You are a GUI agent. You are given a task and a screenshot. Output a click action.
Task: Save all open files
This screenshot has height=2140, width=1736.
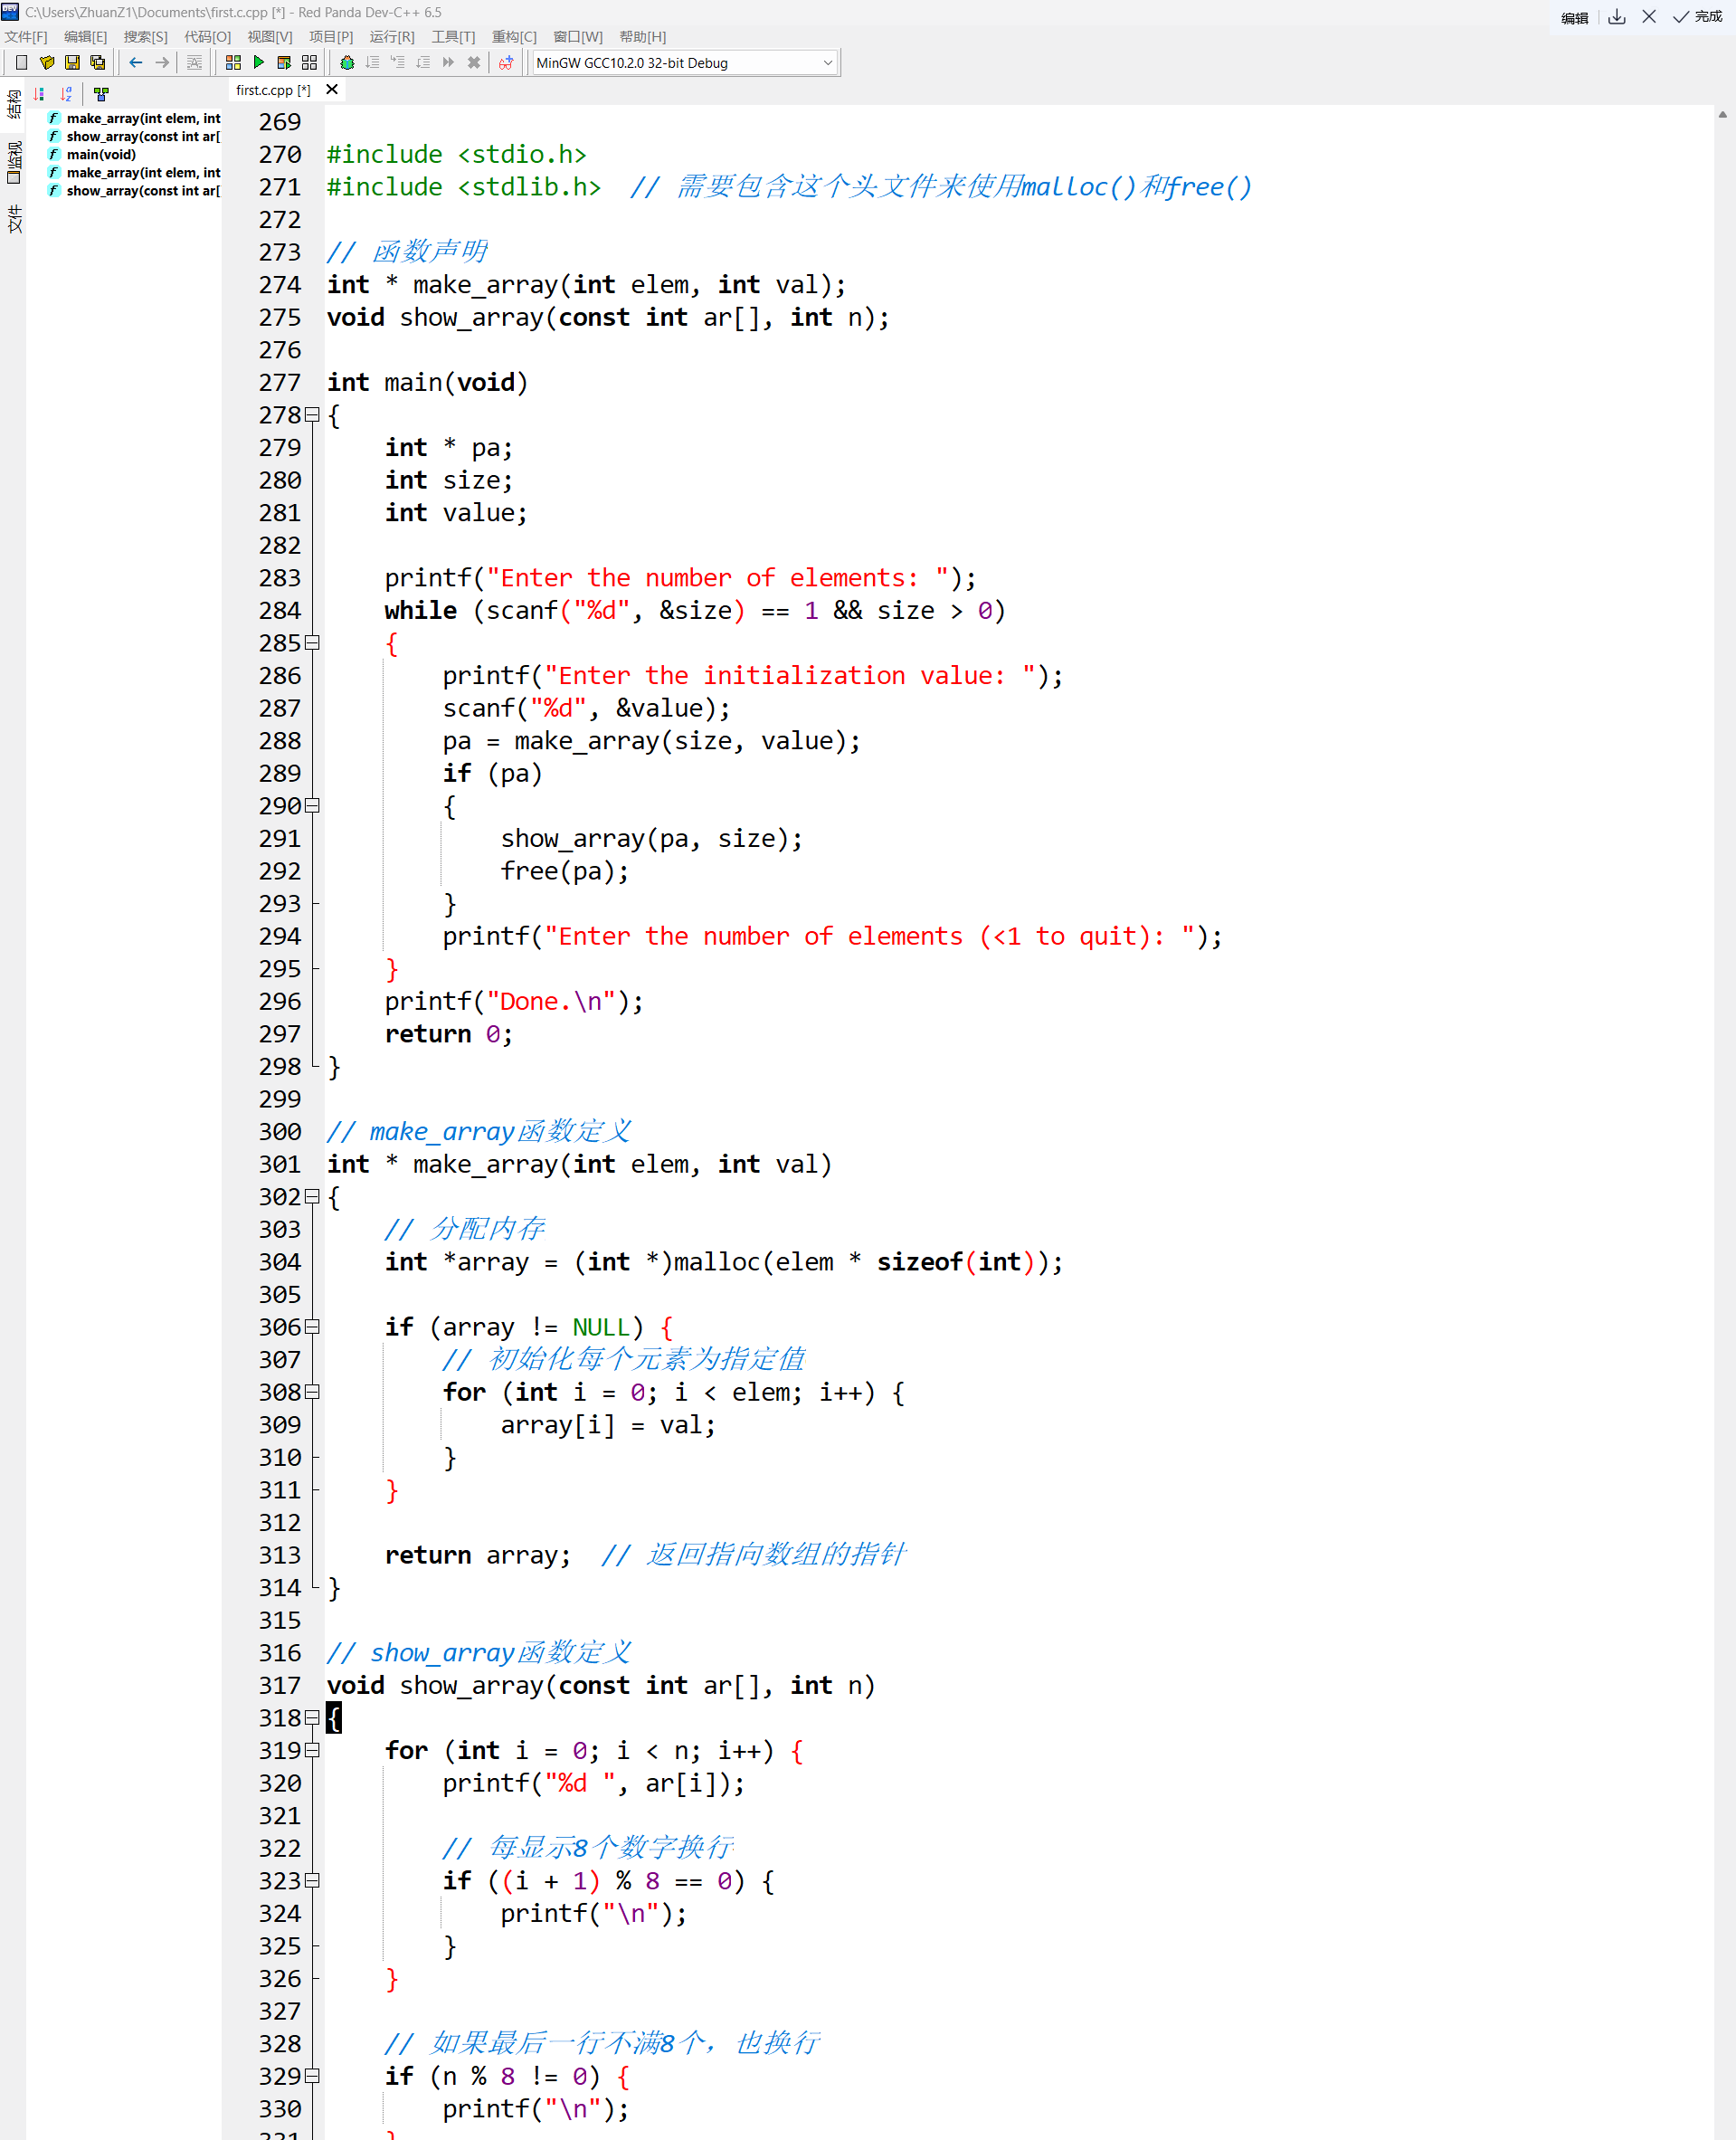pos(97,63)
